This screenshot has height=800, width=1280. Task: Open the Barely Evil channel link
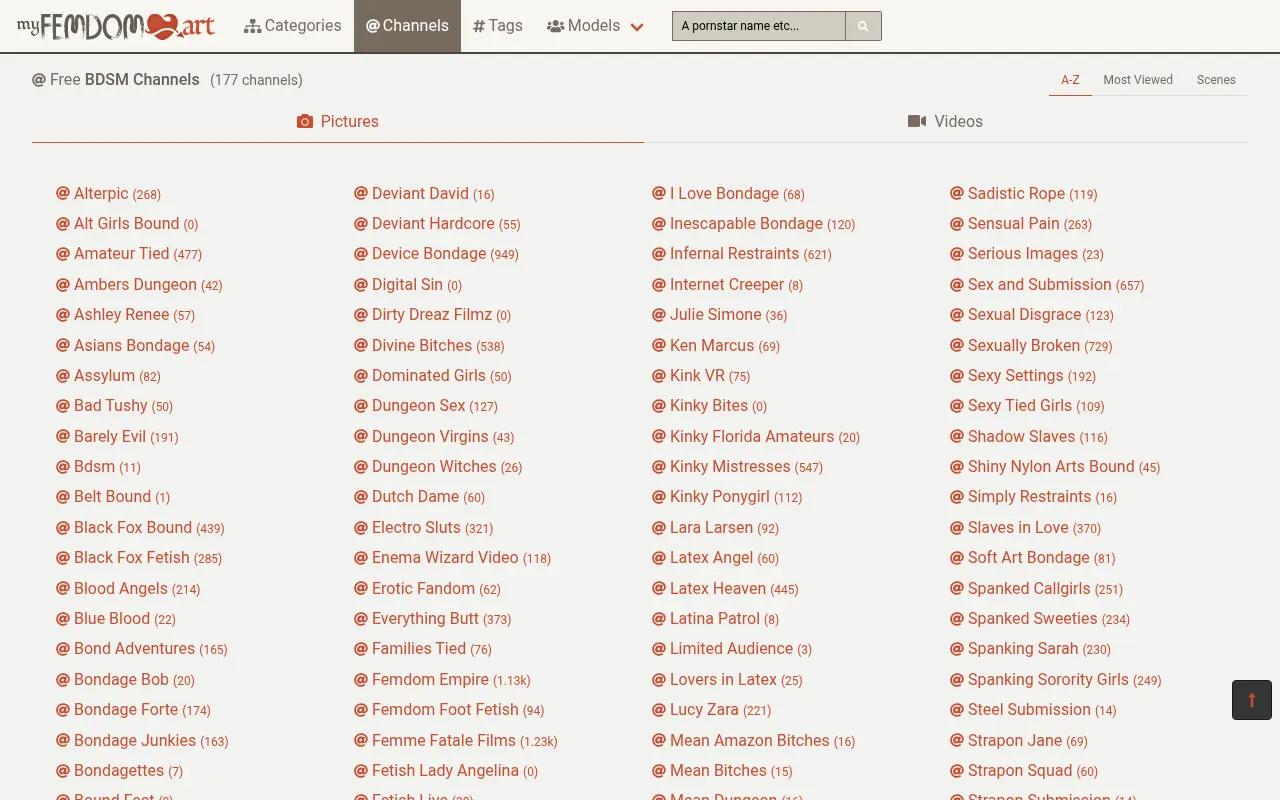click(117, 437)
